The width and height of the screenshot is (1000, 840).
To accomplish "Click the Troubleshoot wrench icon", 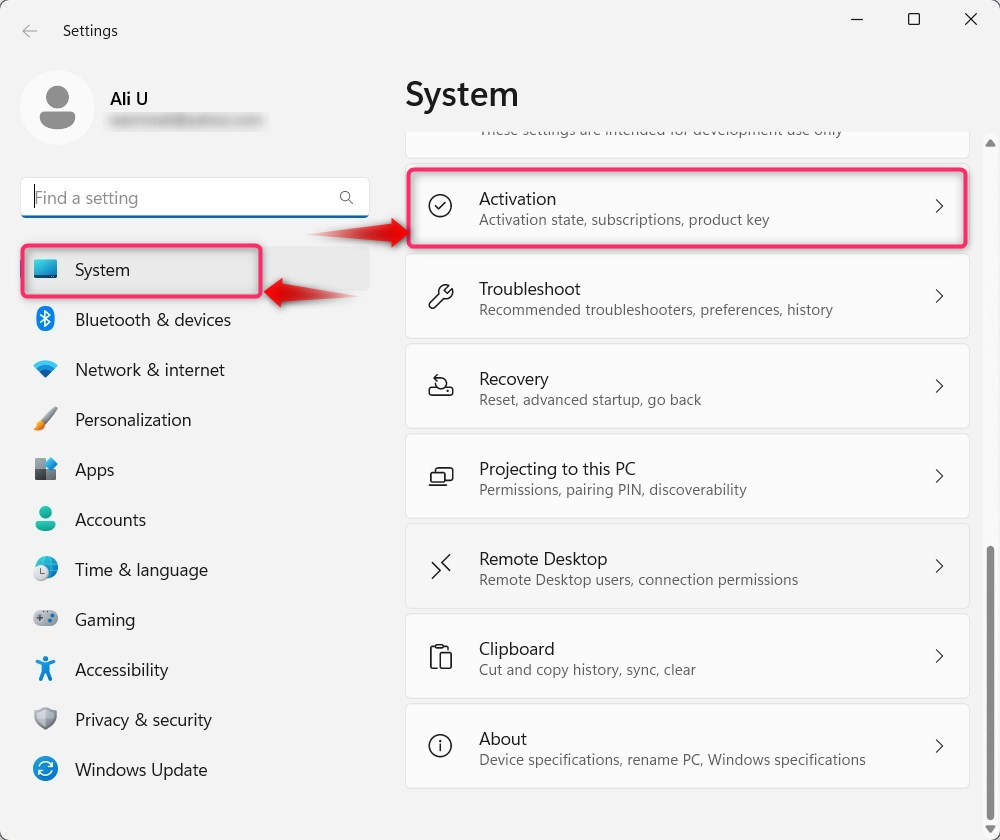I will click(x=440, y=297).
